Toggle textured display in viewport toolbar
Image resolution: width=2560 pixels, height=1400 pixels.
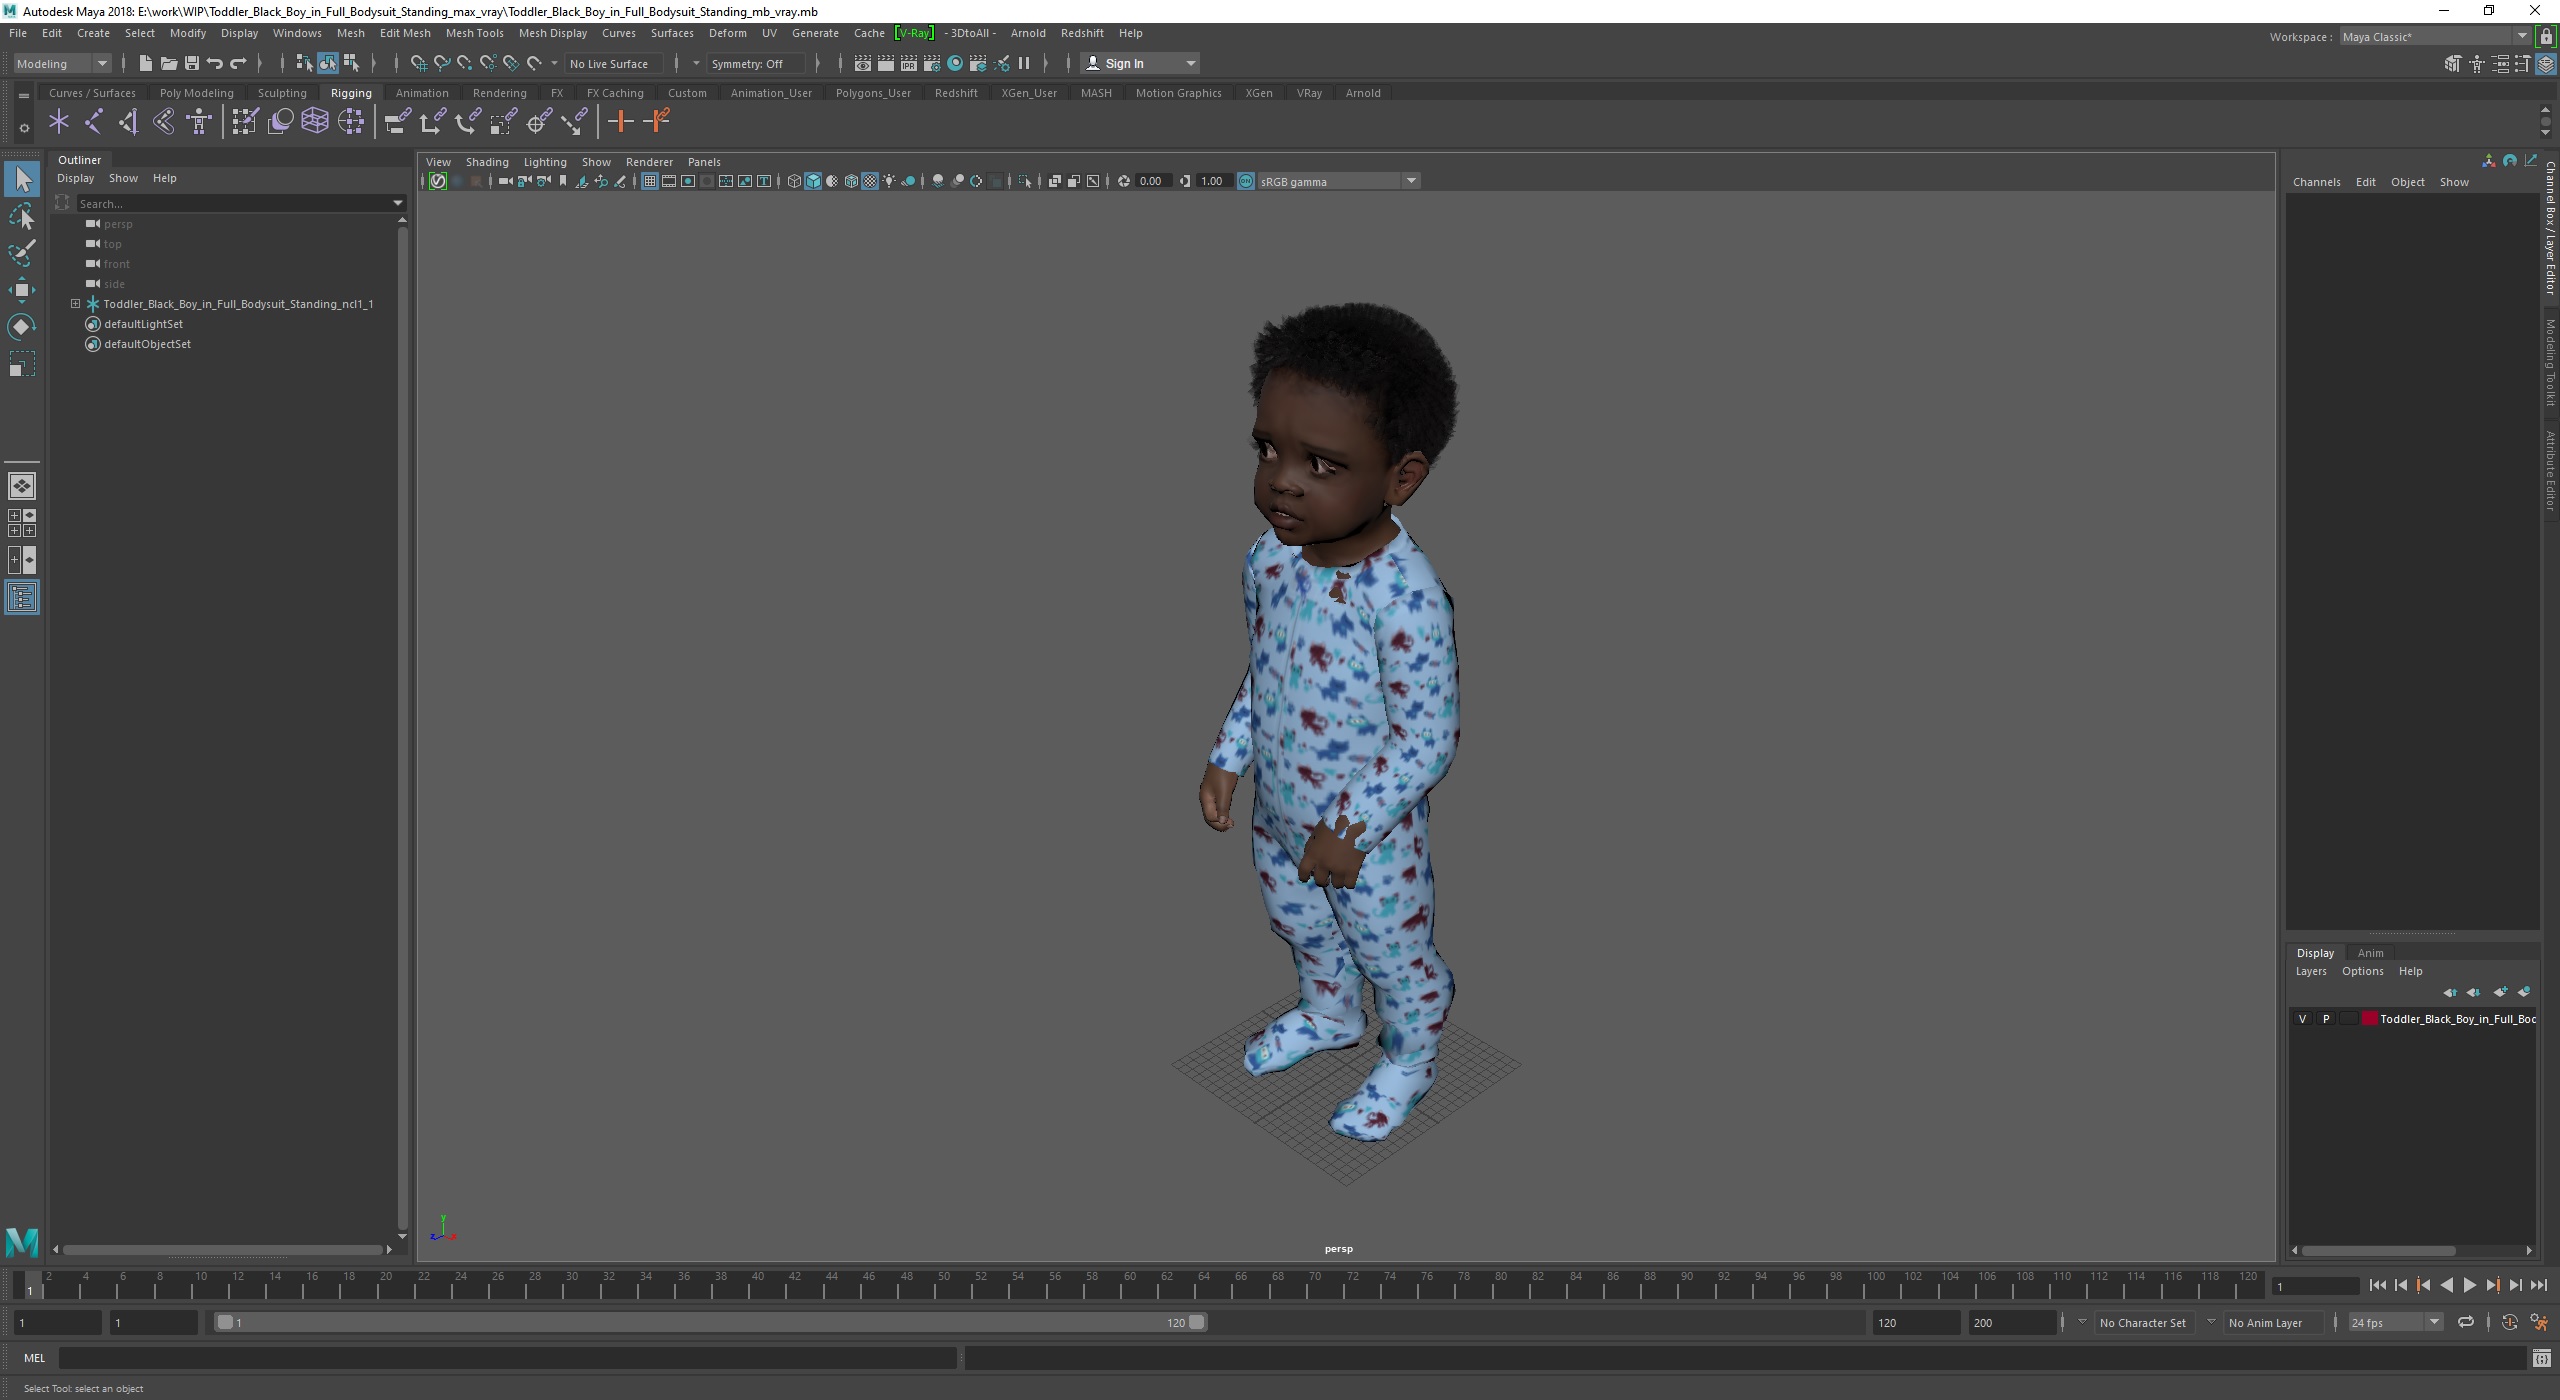(x=870, y=181)
